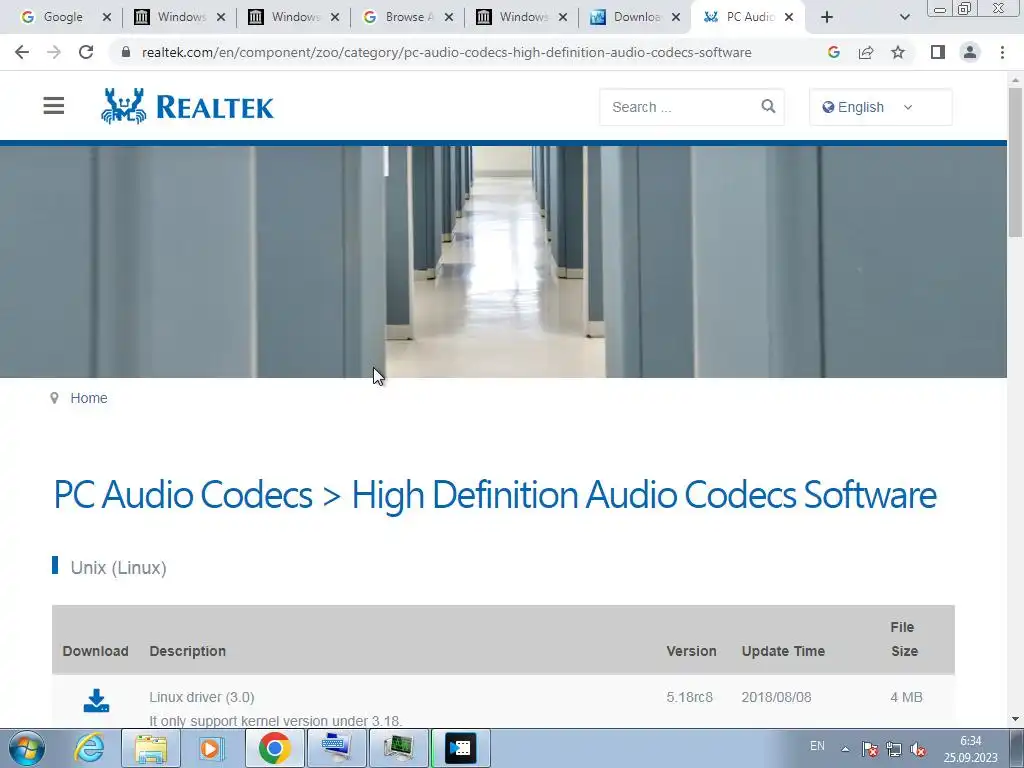Viewport: 1024px width, 768px height.
Task: Switch to the Browse A tab
Action: 406,17
